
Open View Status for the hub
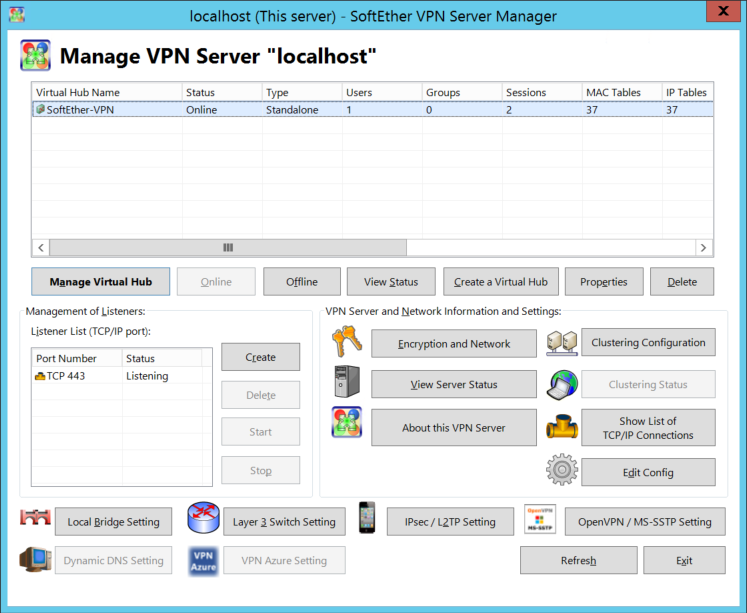(x=391, y=281)
